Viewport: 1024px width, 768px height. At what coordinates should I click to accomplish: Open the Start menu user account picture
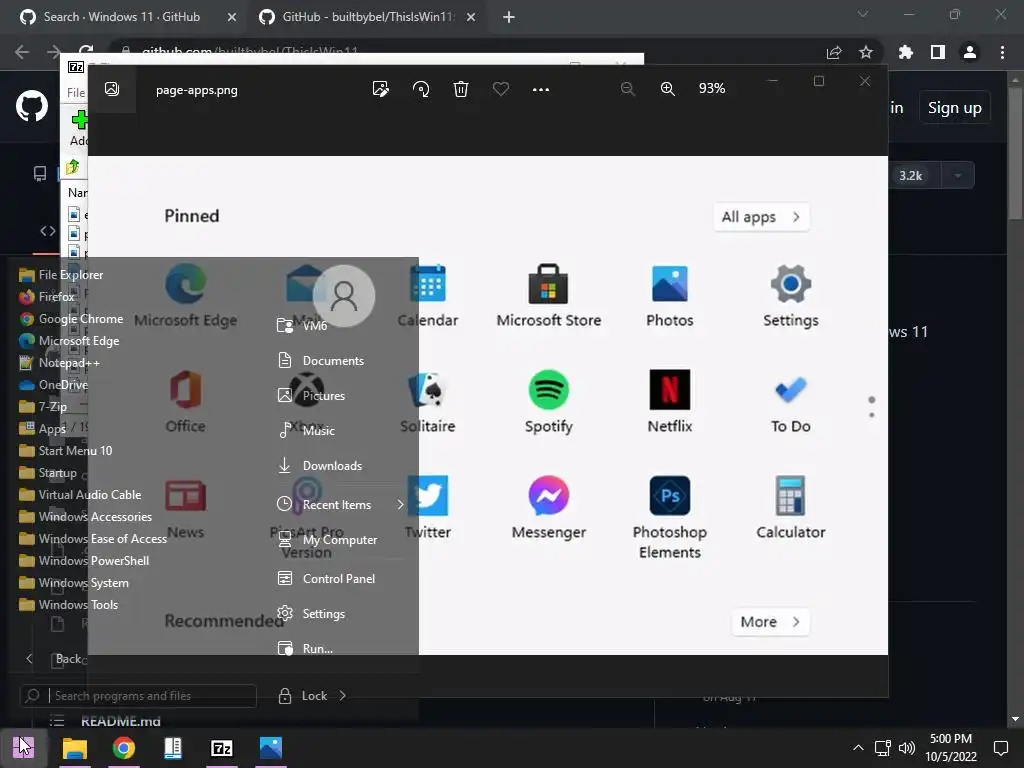tap(344, 296)
